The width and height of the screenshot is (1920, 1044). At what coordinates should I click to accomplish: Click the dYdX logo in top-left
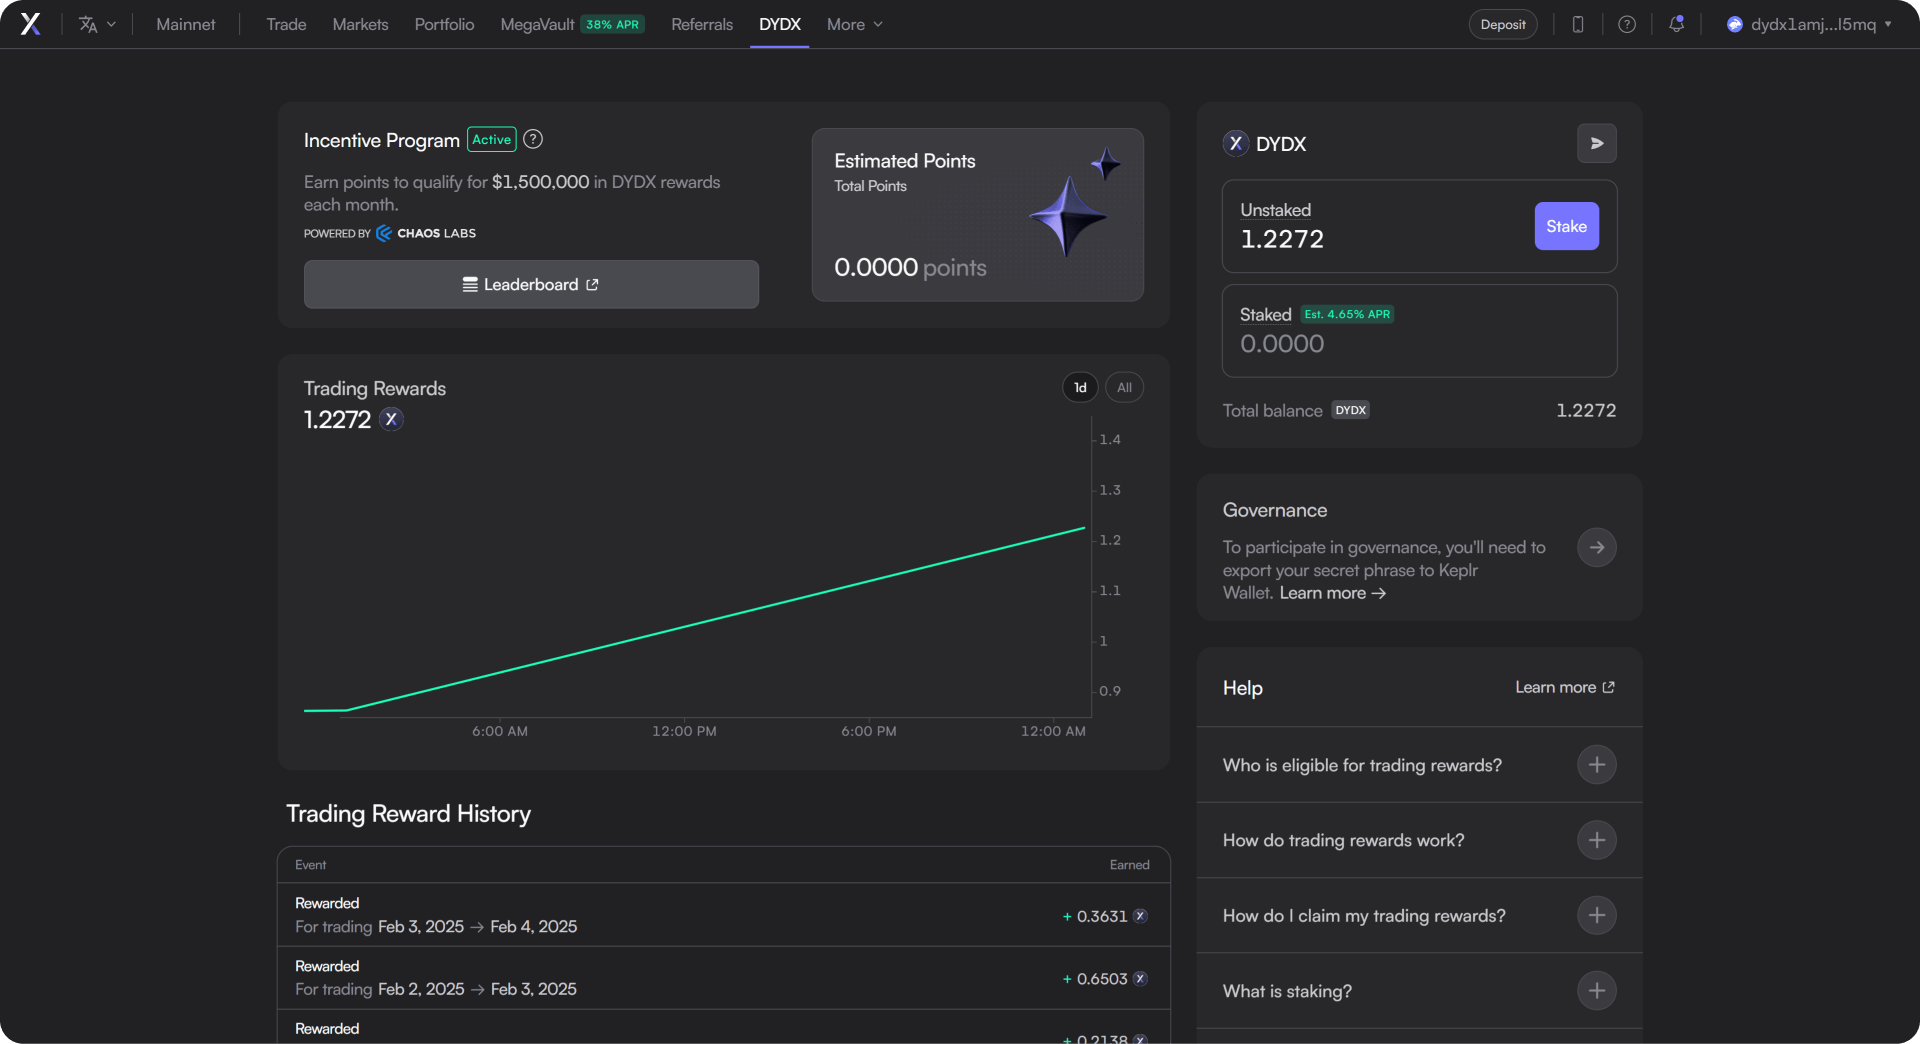tap(30, 24)
